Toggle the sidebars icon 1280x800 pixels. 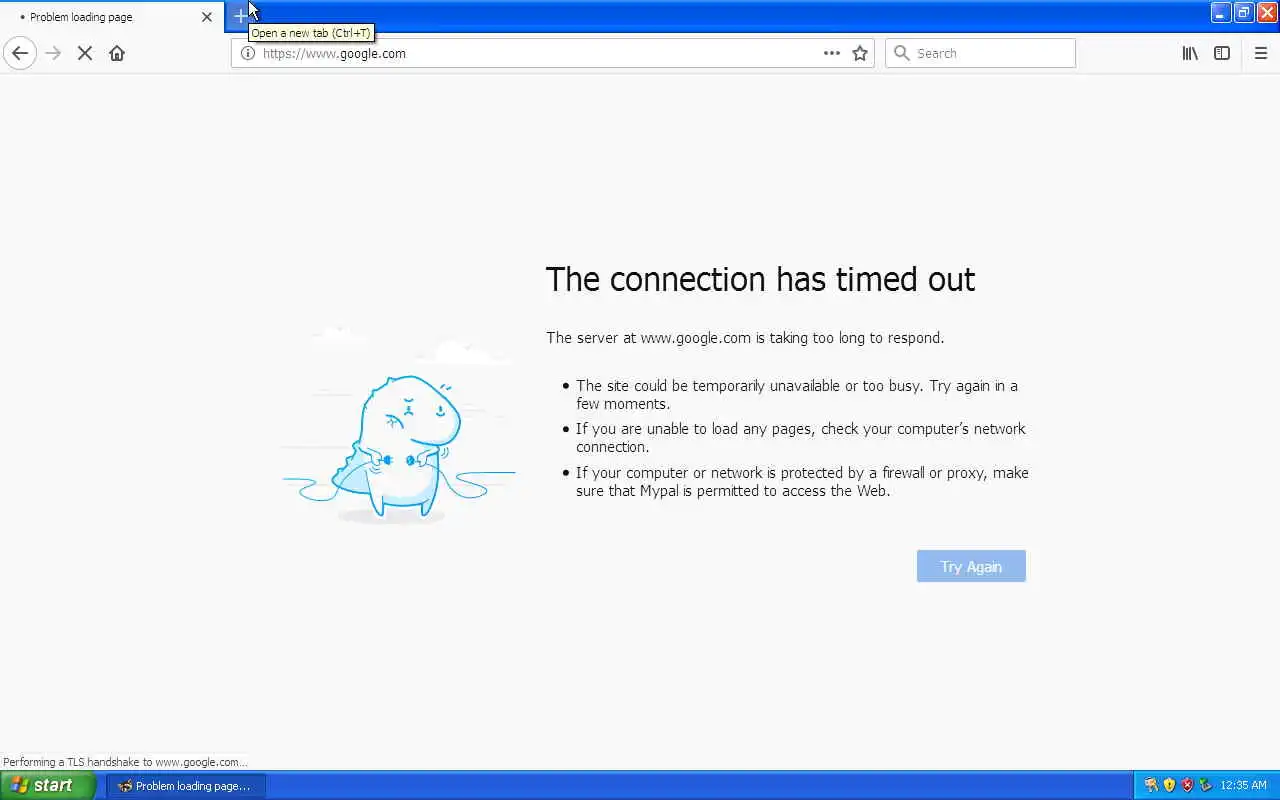point(1222,53)
